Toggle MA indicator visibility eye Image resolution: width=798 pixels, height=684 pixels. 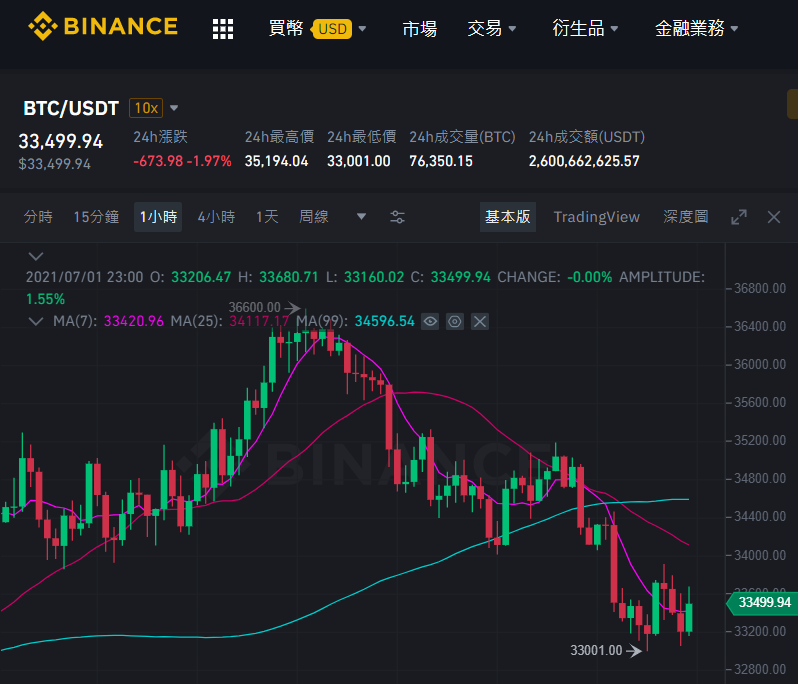pos(430,322)
